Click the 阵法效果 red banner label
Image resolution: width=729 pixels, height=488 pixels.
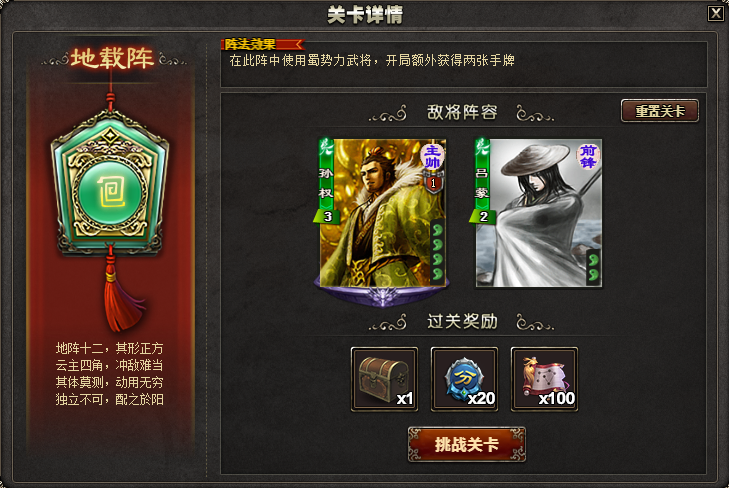pos(262,44)
